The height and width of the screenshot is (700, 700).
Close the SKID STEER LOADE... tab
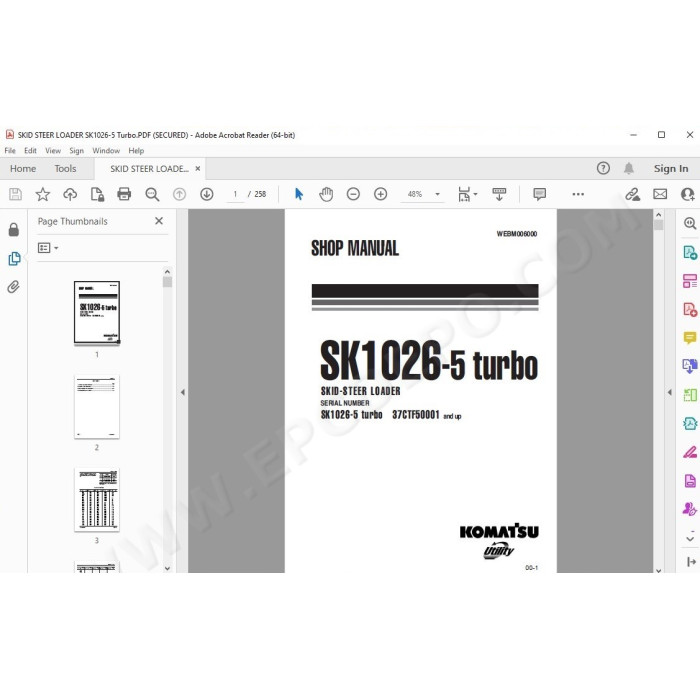click(x=197, y=169)
